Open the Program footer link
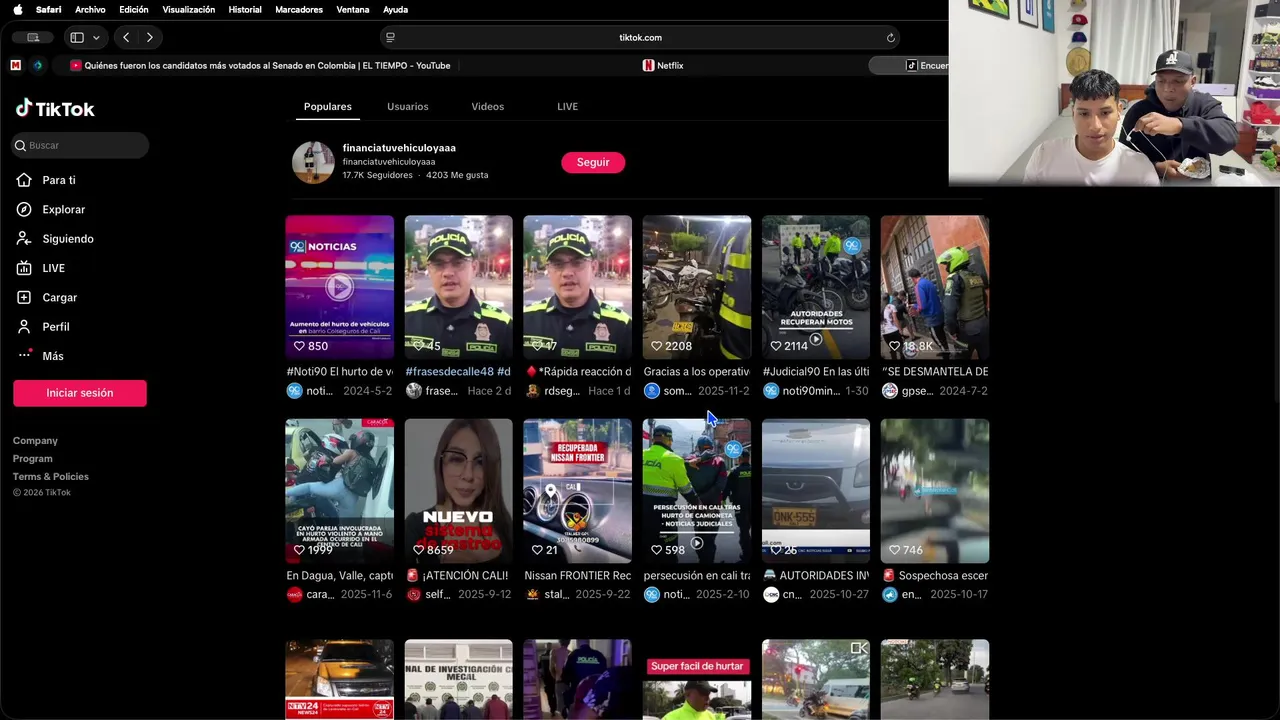Image resolution: width=1280 pixels, height=720 pixels. click(x=33, y=458)
